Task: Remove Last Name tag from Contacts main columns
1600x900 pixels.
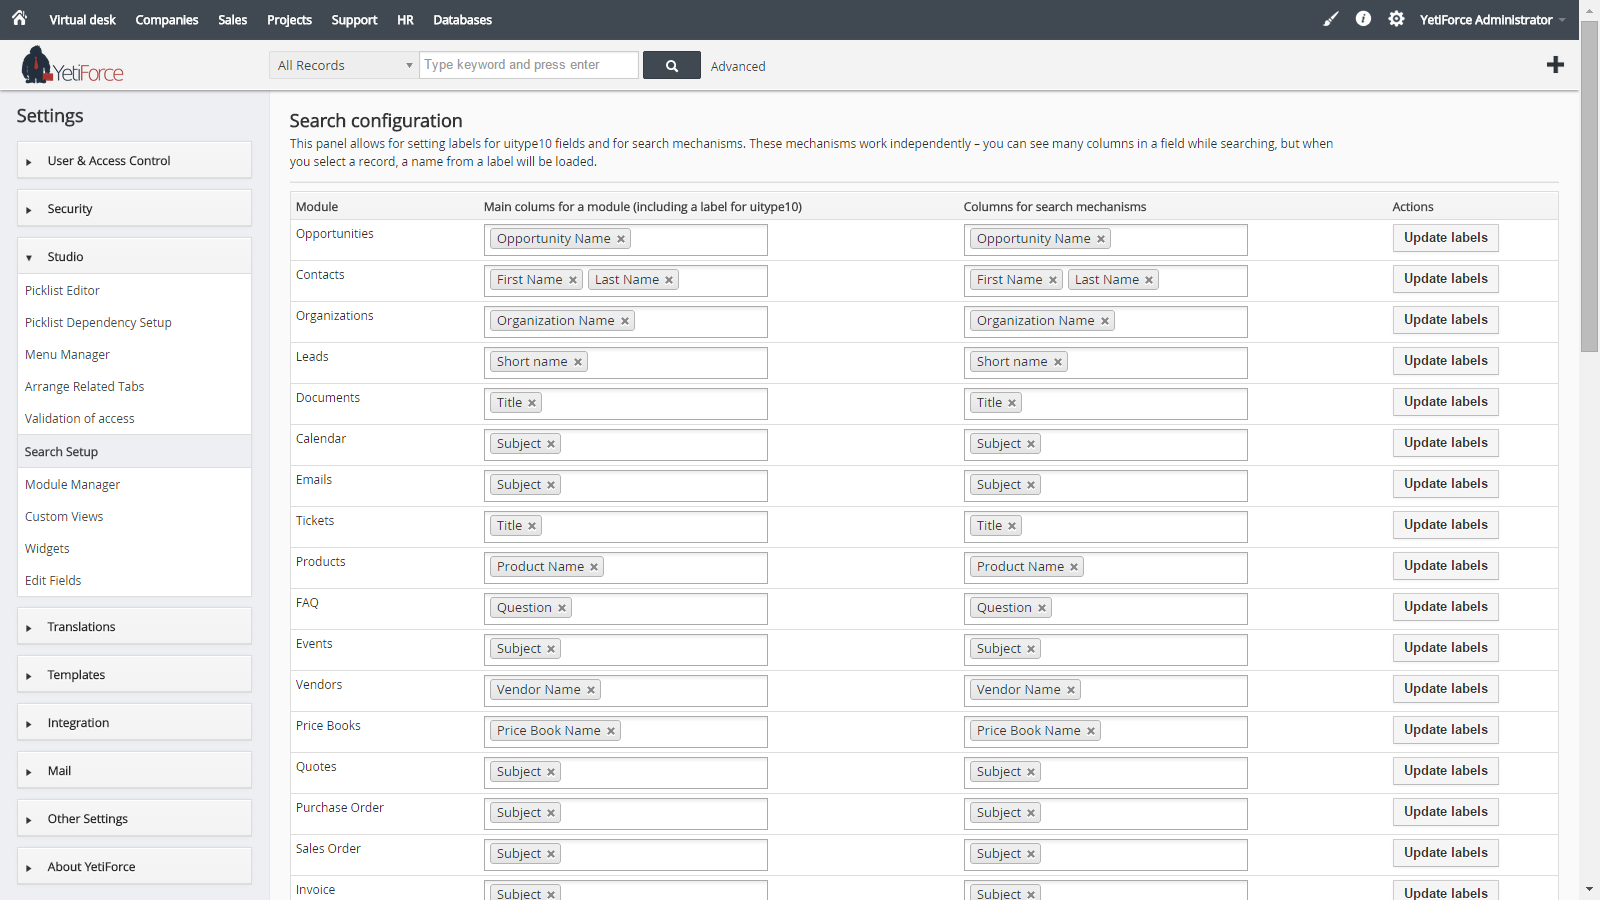Action: pos(669,280)
